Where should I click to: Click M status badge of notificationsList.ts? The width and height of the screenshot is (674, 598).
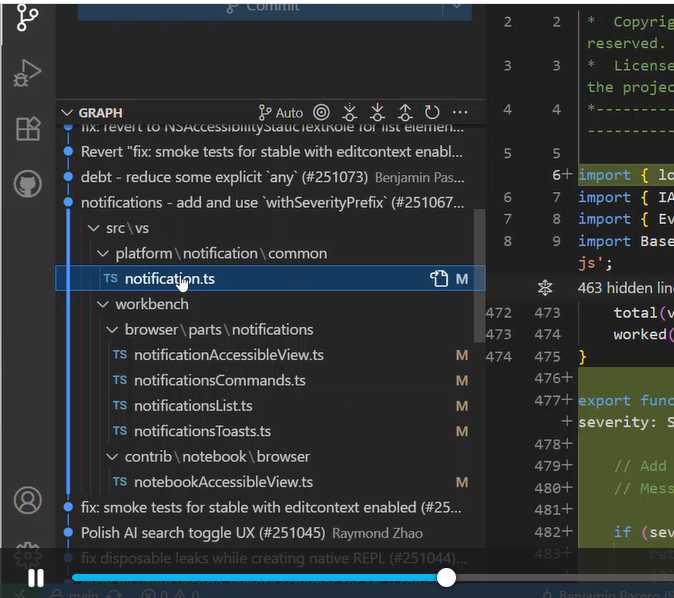tap(462, 406)
